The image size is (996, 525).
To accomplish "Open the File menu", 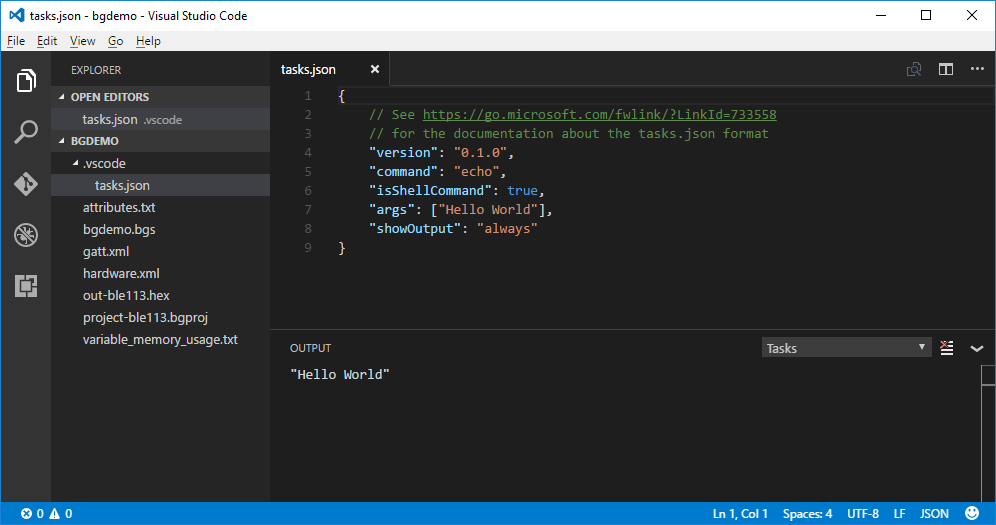I will (16, 41).
